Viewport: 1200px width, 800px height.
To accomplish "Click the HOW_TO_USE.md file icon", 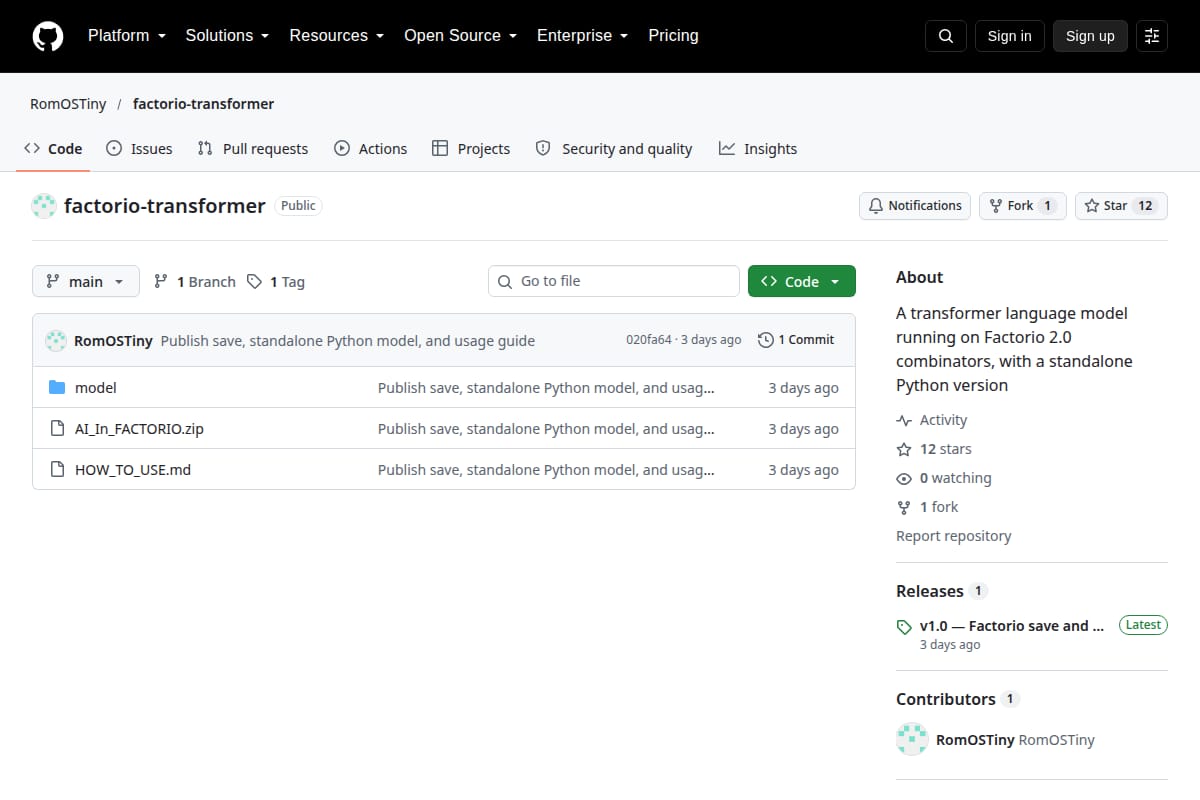I will (57, 470).
